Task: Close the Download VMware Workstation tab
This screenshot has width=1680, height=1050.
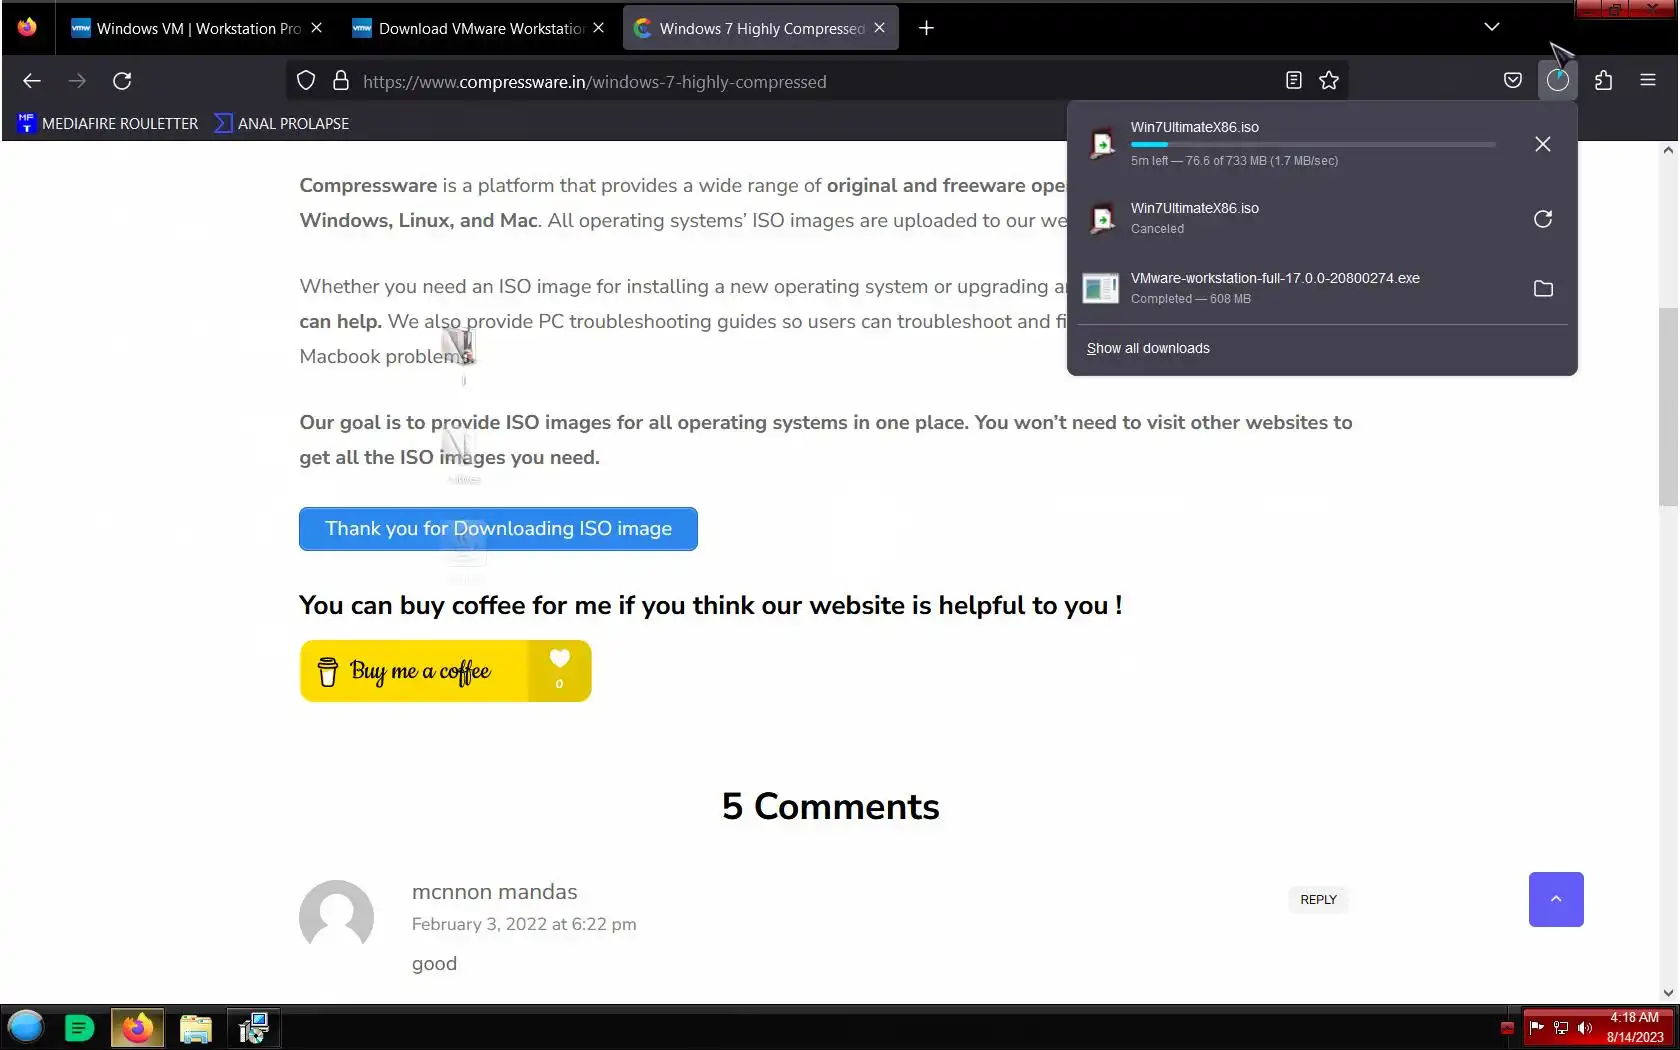Action: pos(598,28)
